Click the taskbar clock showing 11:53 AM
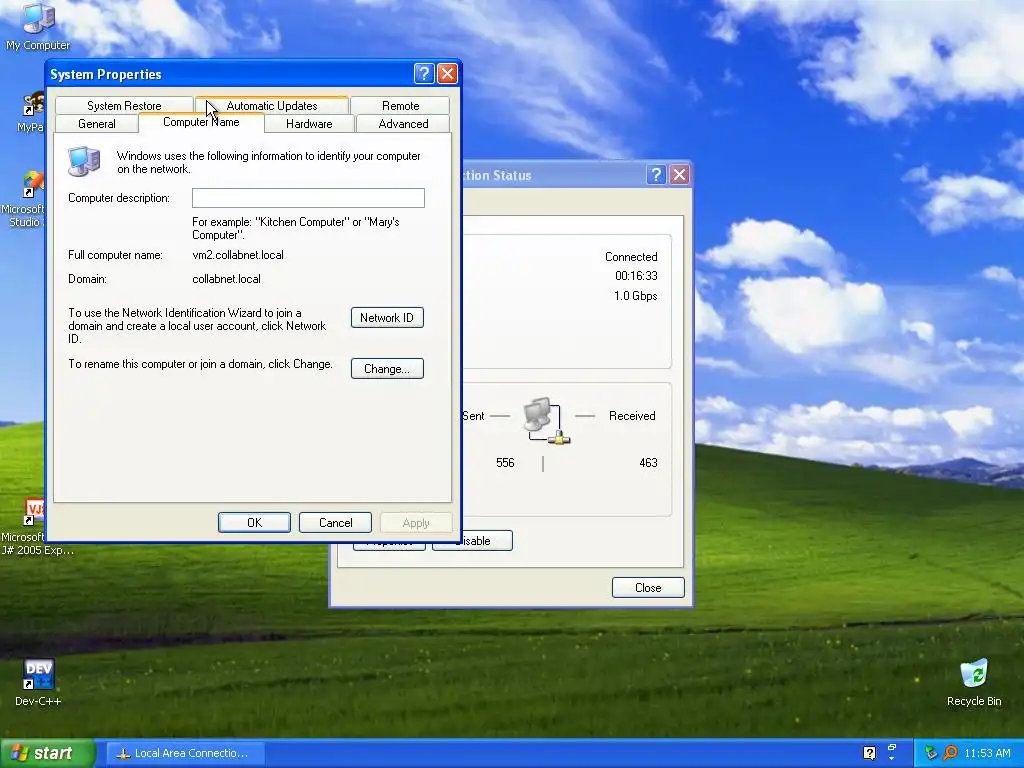Viewport: 1024px width, 768px height. click(987, 753)
